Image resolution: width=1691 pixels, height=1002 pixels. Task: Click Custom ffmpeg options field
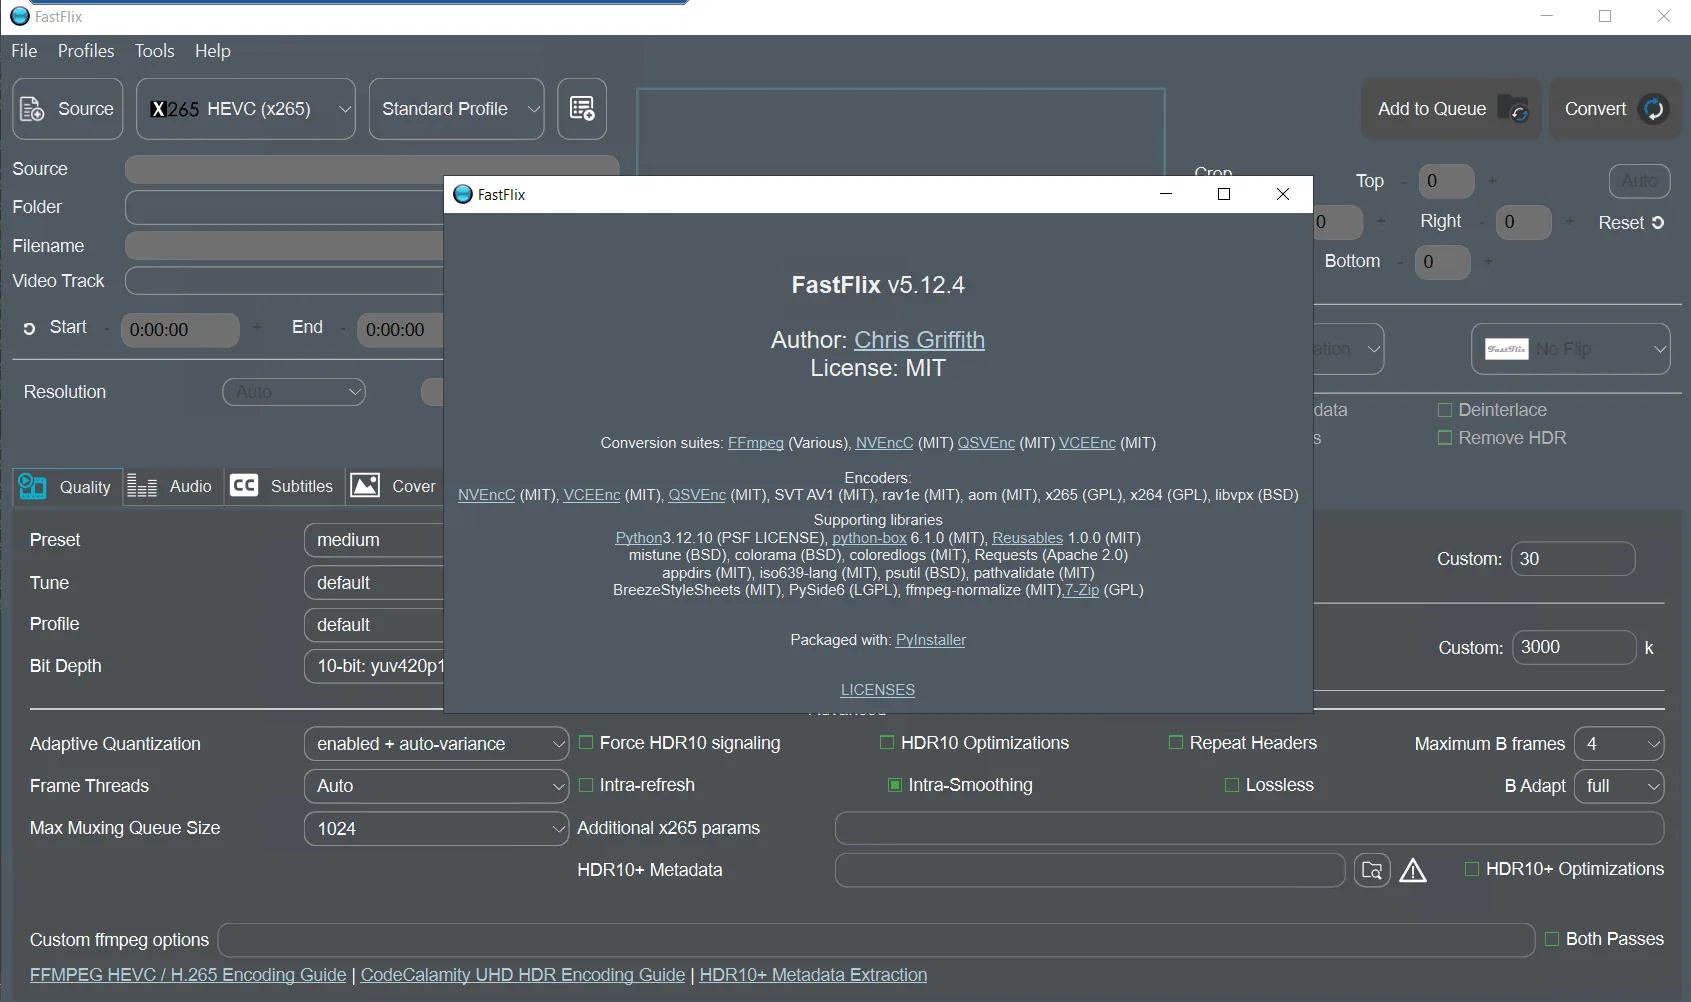(x=876, y=940)
